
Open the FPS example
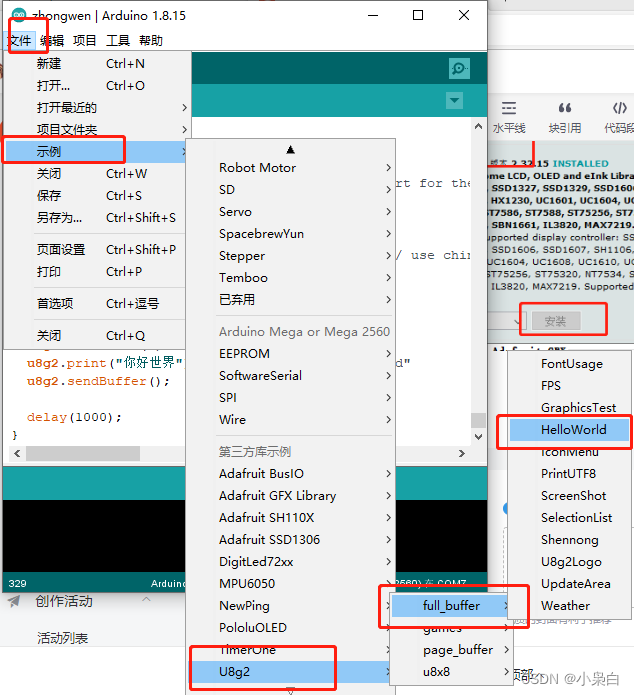coord(569,386)
